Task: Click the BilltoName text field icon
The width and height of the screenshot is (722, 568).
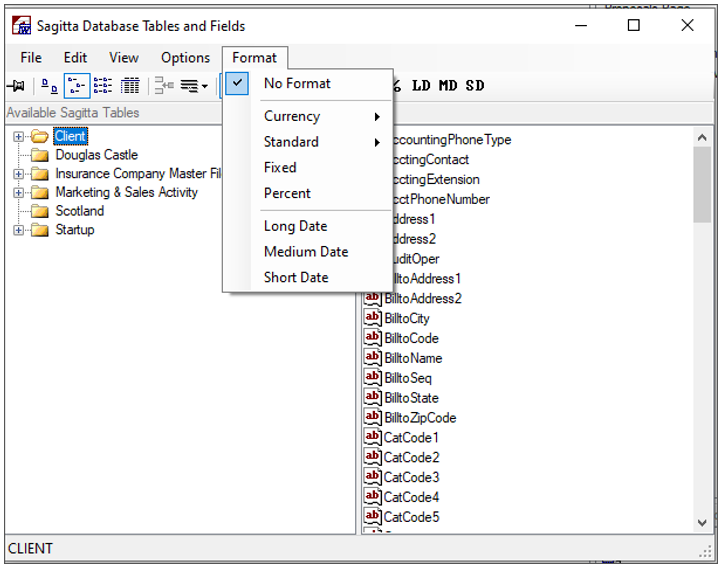Action: (372, 357)
